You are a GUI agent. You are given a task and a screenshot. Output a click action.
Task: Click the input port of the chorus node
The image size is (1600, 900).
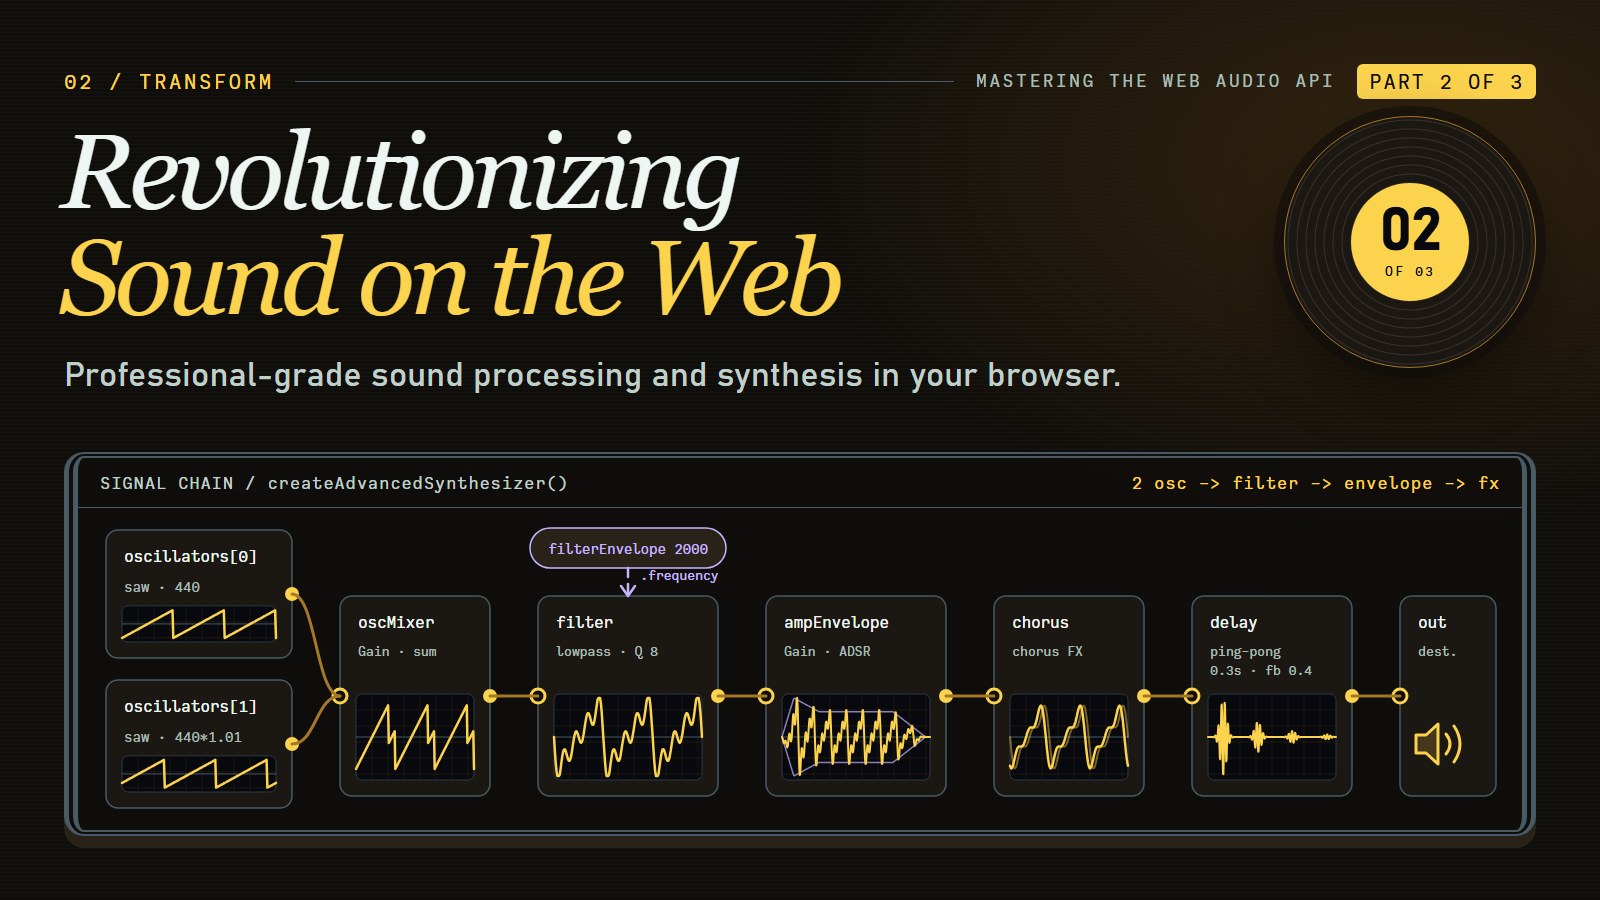point(994,696)
